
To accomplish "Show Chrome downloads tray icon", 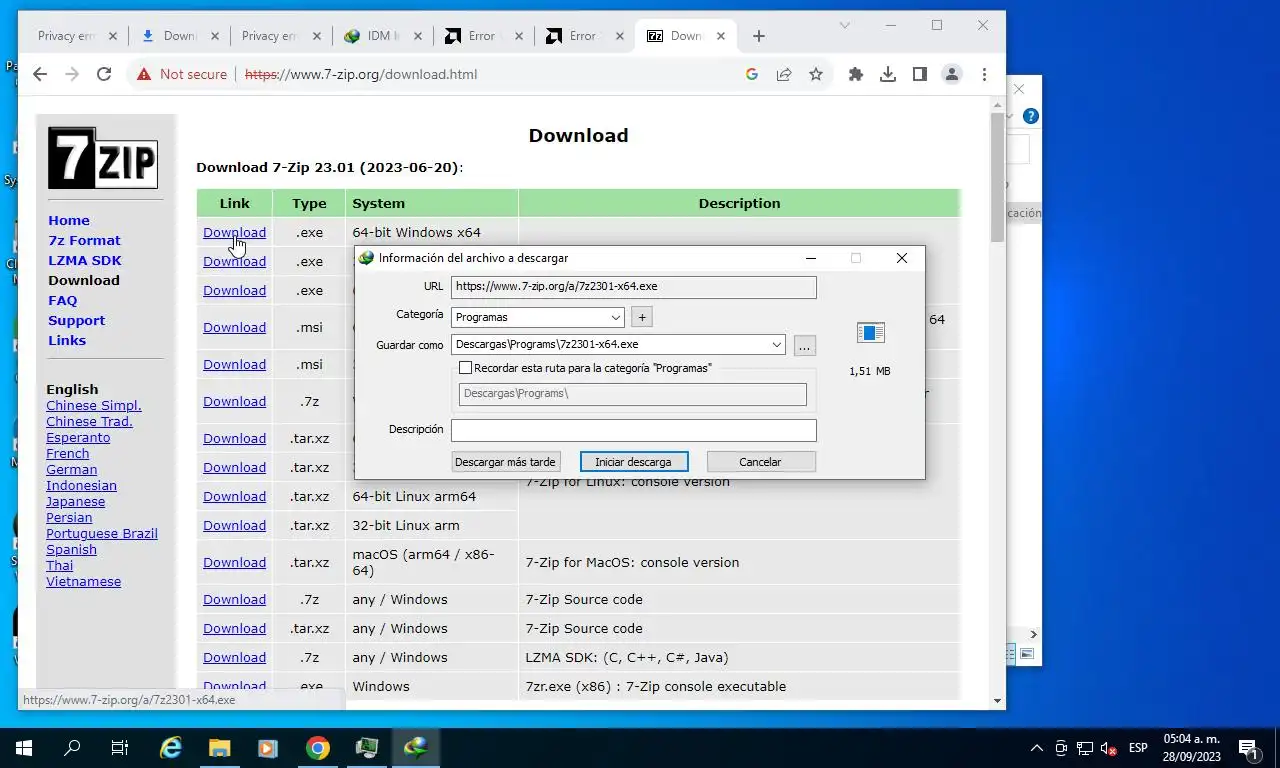I will [888, 74].
